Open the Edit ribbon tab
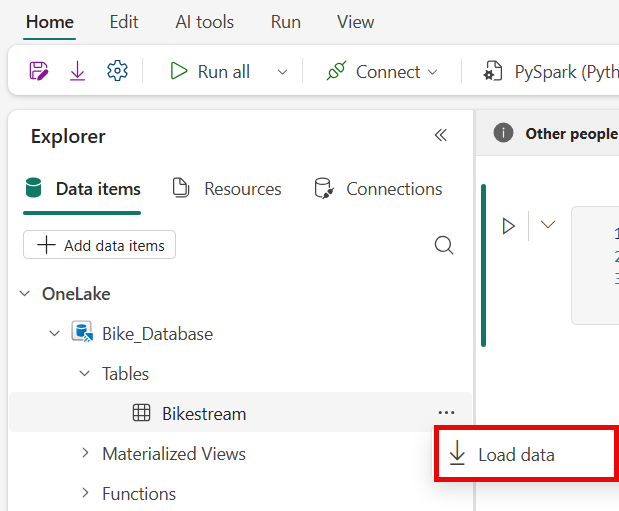 click(124, 22)
